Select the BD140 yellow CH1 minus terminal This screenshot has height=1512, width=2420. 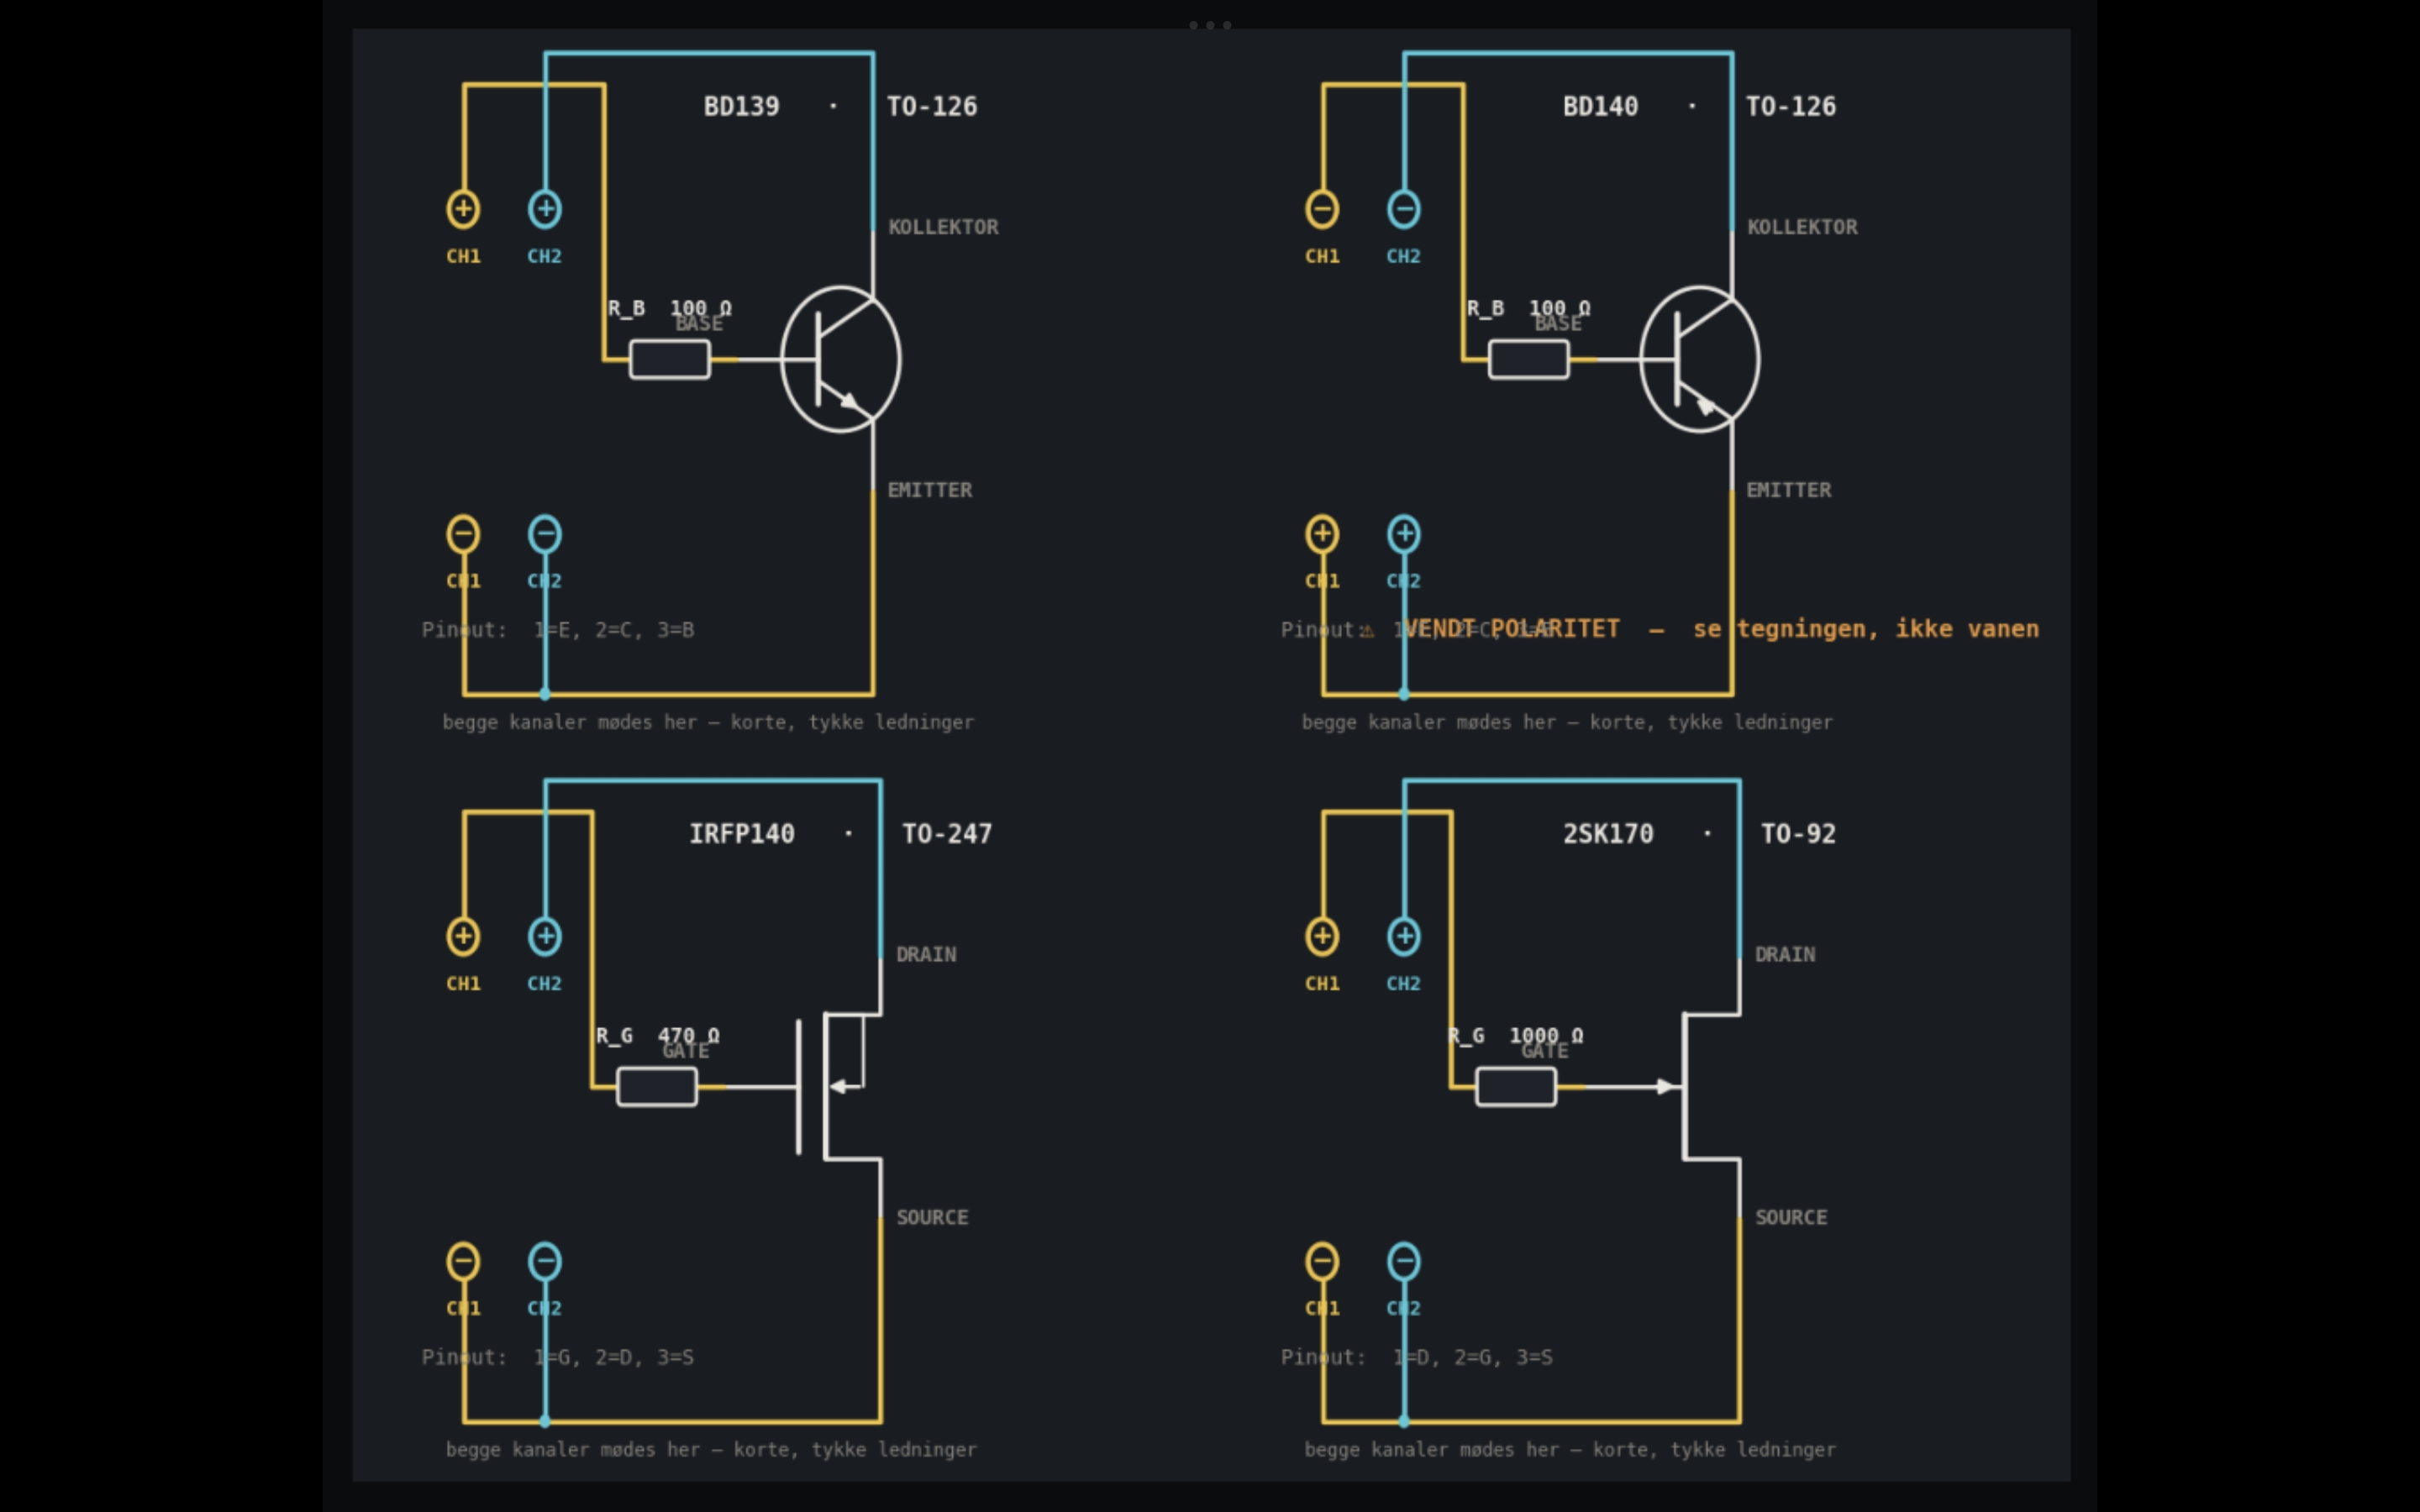(x=1322, y=209)
